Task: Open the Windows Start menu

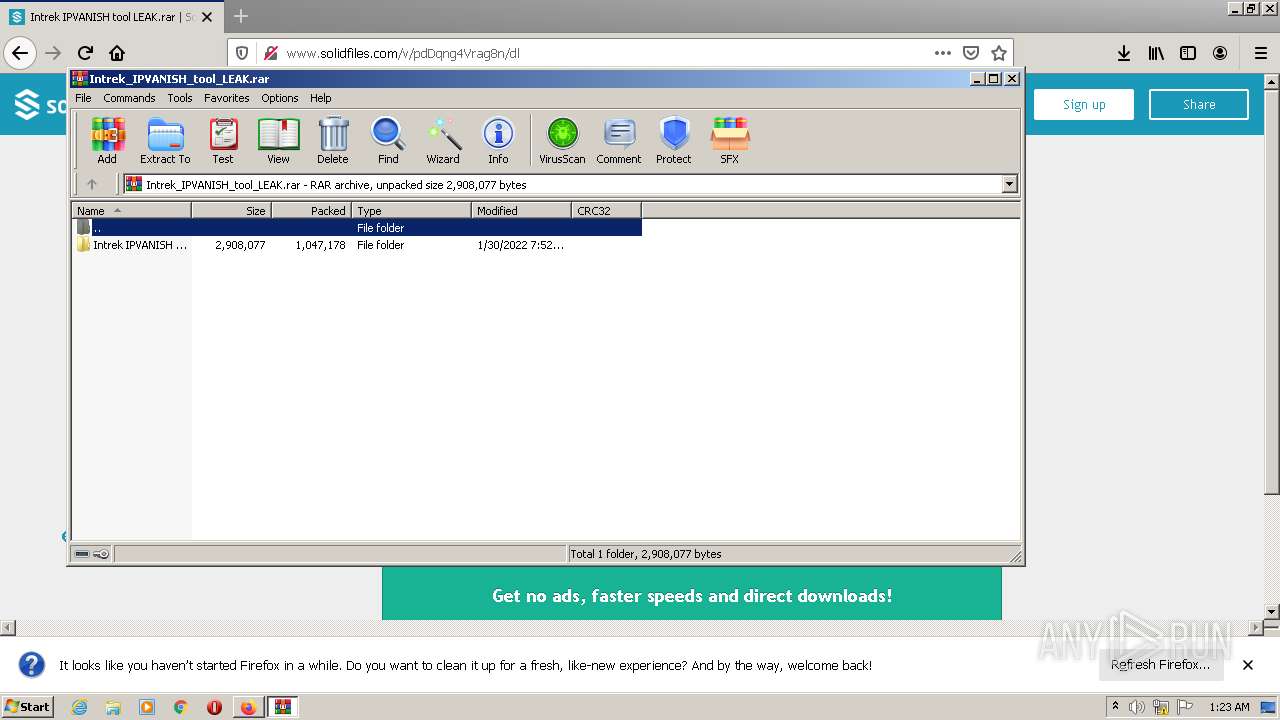Action: 28,707
